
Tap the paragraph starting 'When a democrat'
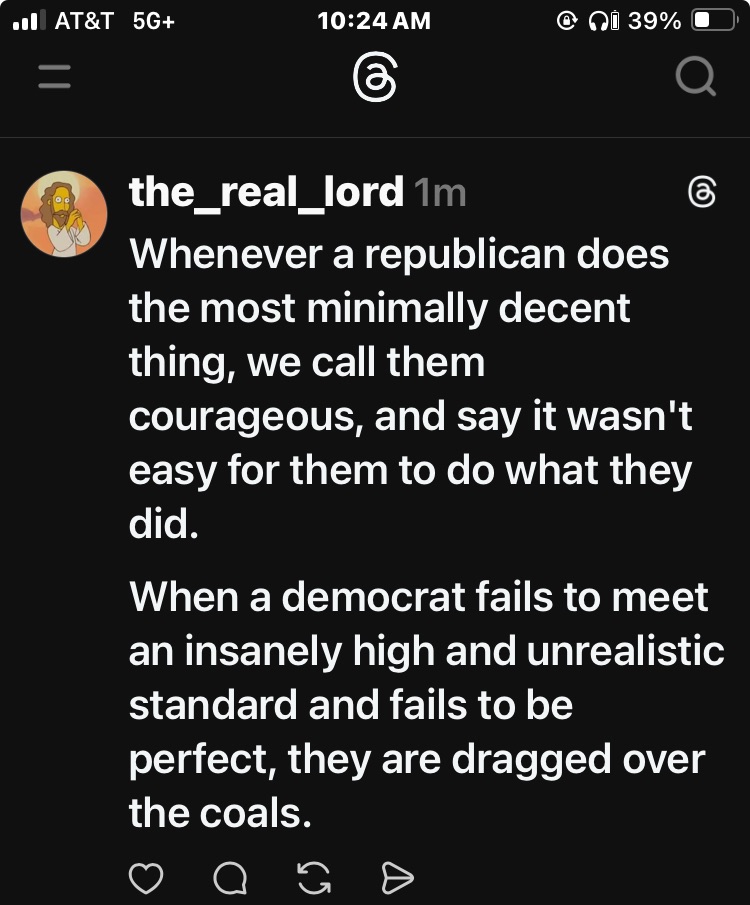(x=425, y=705)
